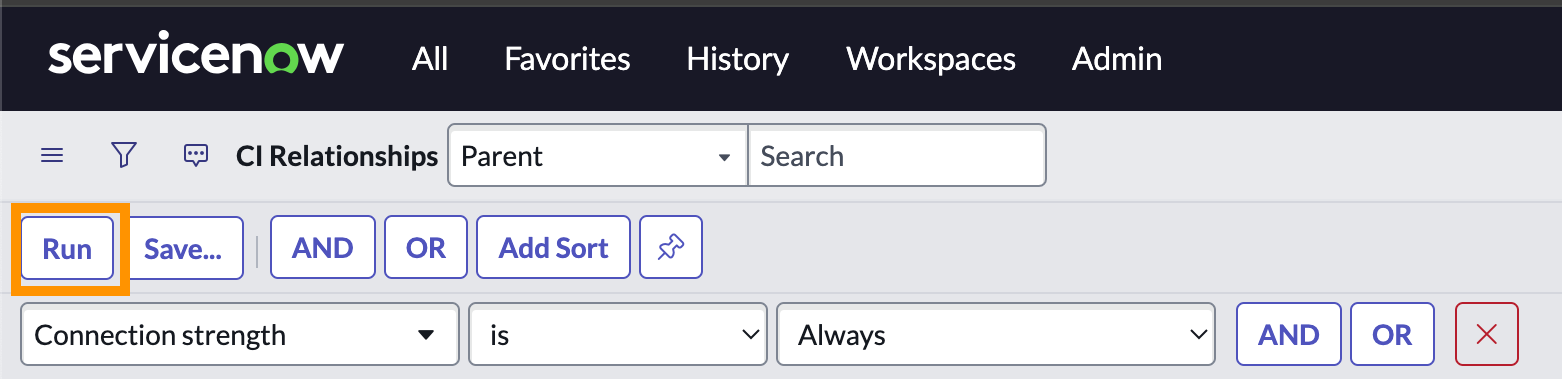The height and width of the screenshot is (379, 1562).
Task: Click the Save... filter button
Action: click(183, 248)
